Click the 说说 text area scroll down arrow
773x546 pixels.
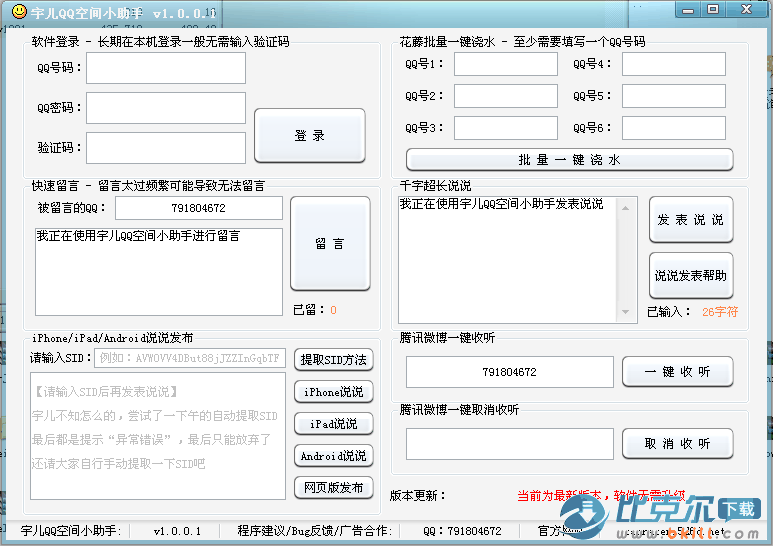(x=626, y=312)
